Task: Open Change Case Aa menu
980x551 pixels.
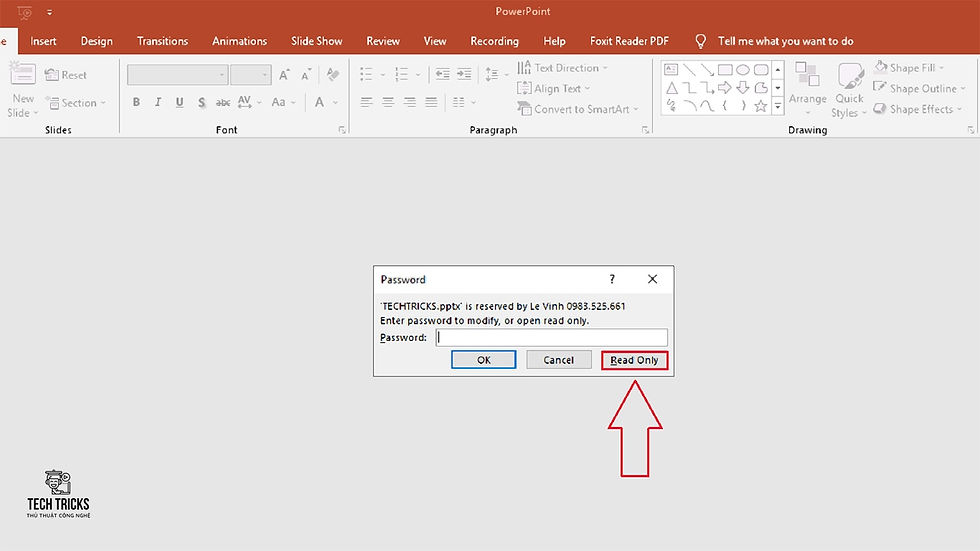Action: click(282, 102)
